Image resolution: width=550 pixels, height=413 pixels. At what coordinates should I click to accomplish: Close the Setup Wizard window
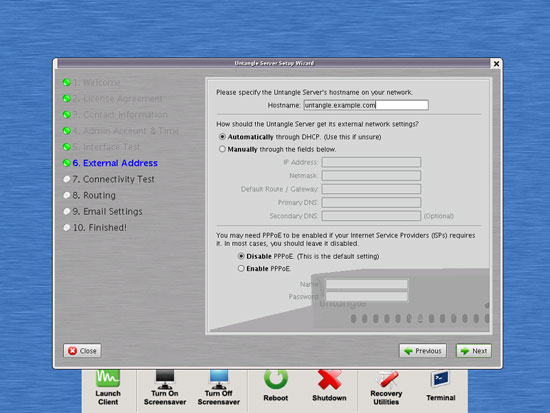coord(496,64)
